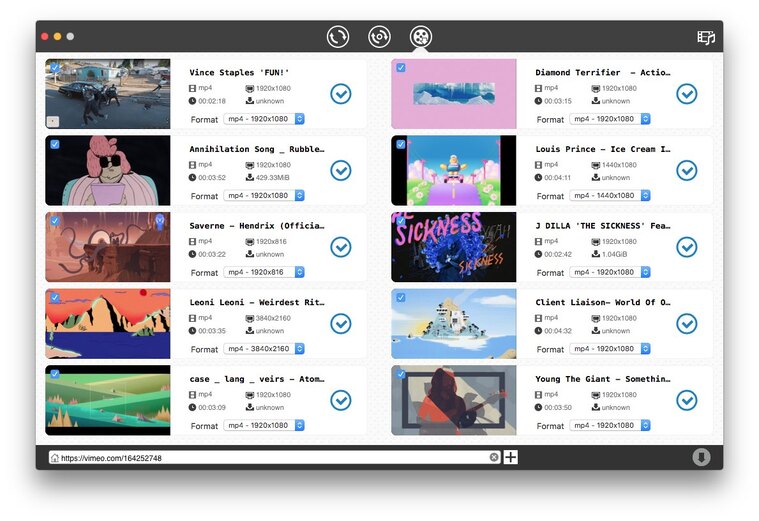The image size is (759, 521).
Task: Switch to the second circular arrows toolbar icon
Action: click(x=379, y=37)
